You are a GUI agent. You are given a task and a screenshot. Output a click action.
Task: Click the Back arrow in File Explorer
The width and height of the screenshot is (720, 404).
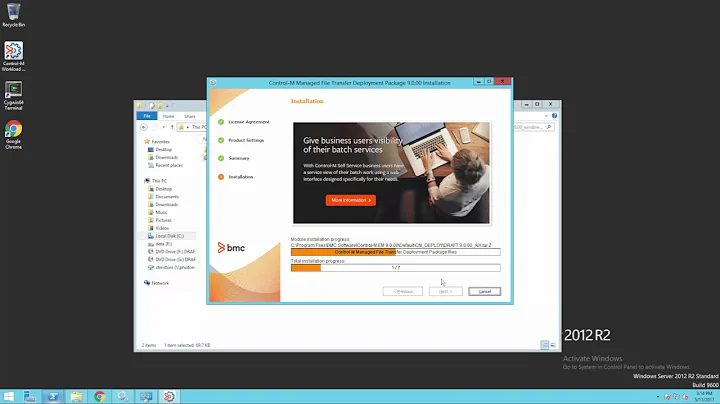click(144, 127)
